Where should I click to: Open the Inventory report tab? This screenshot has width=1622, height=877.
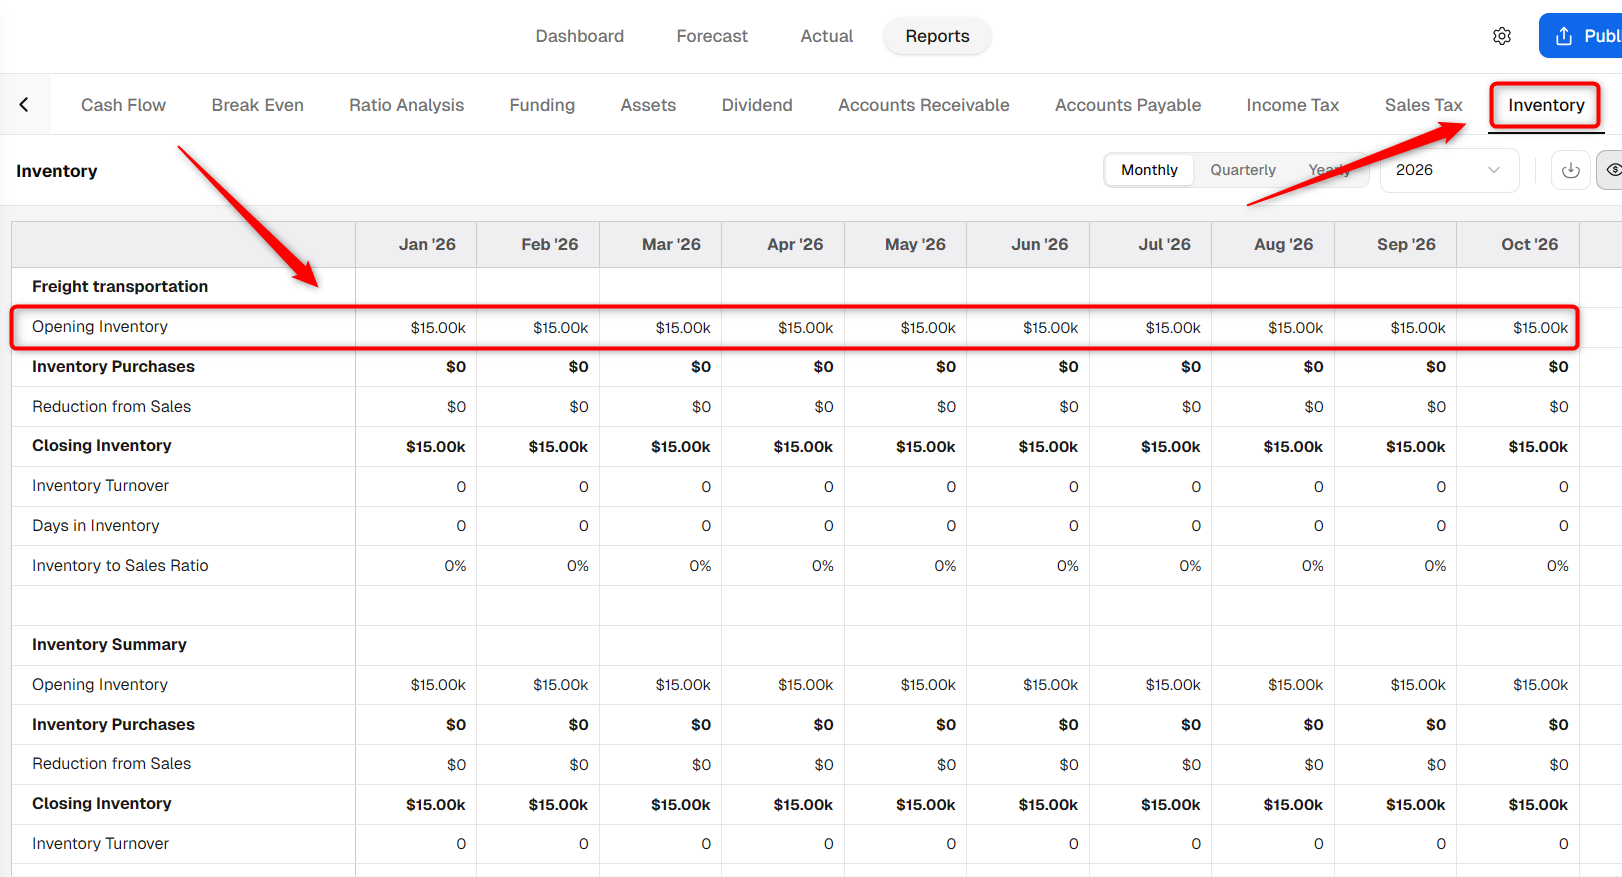point(1546,105)
